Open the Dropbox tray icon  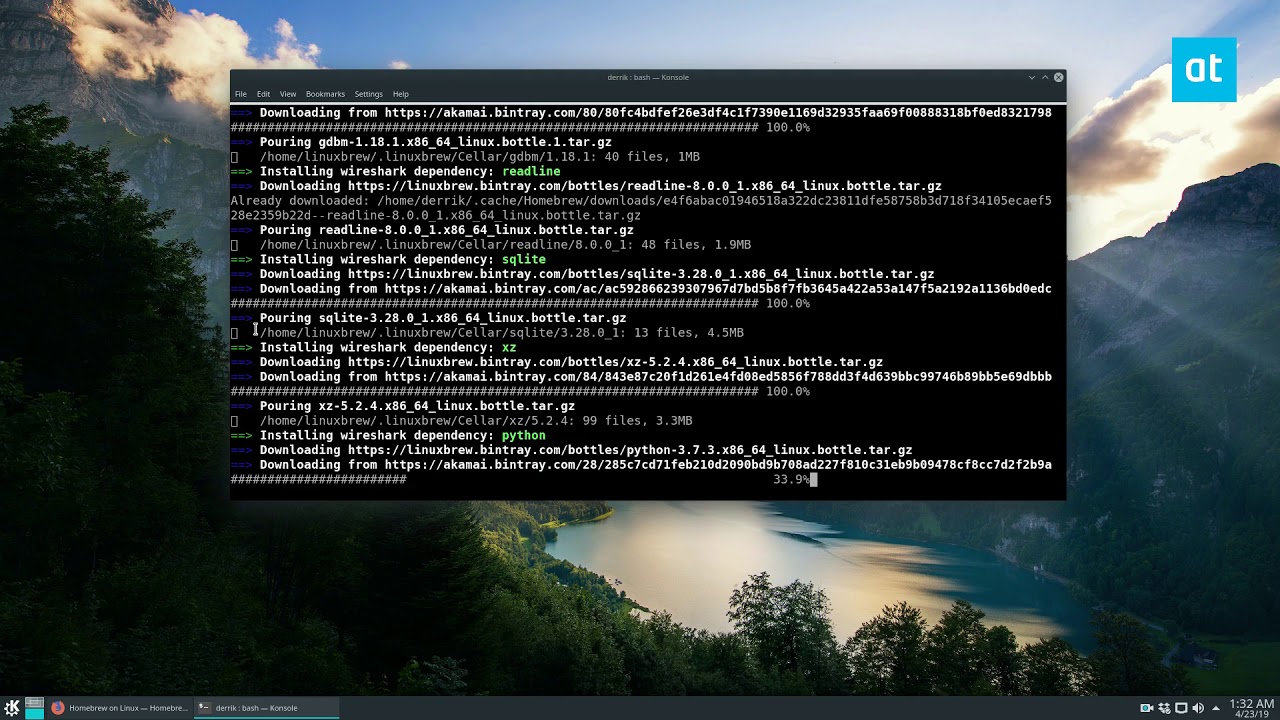point(1164,708)
